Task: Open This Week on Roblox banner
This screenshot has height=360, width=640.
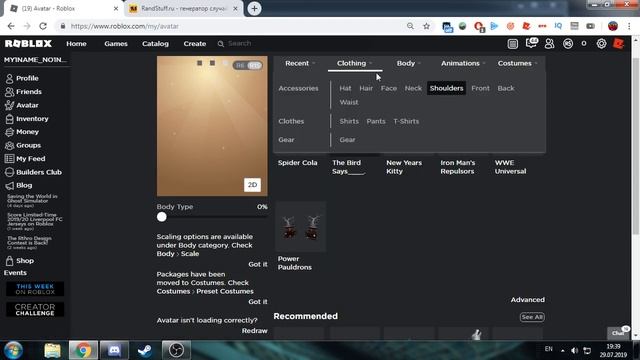Action: pyautogui.click(x=35, y=289)
